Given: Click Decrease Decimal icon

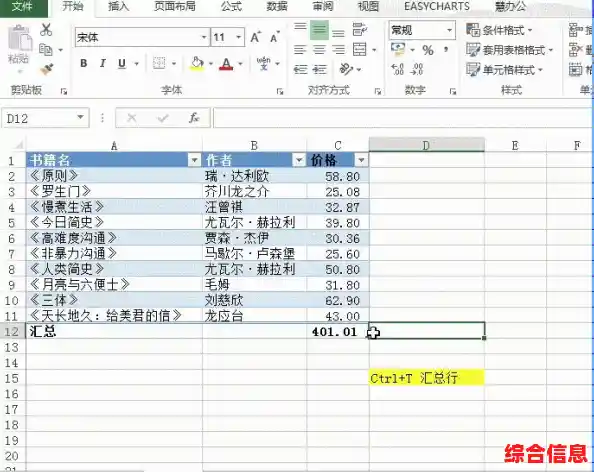Looking at the screenshot, I should (417, 69).
